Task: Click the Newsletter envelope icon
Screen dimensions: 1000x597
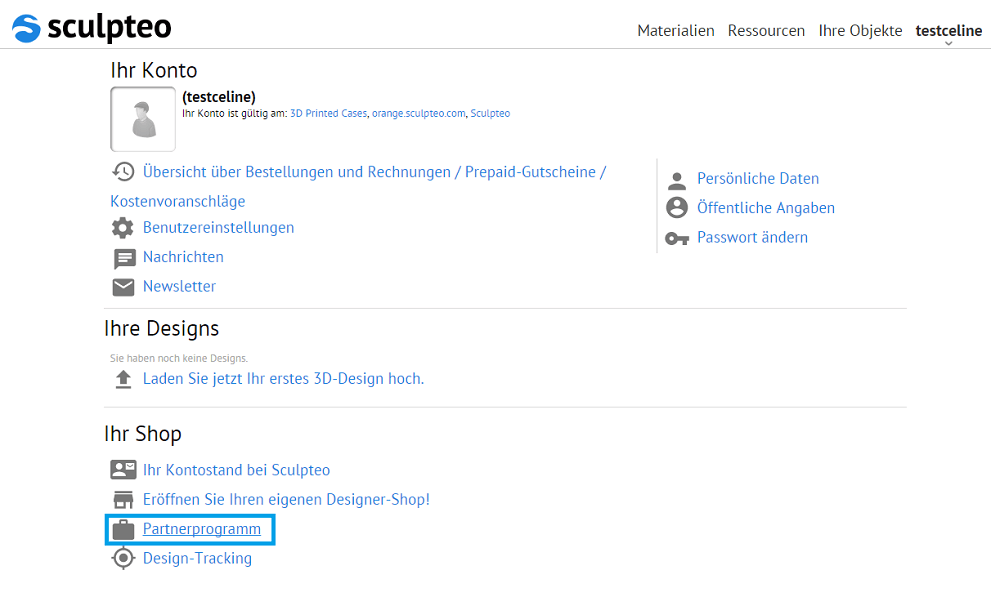Action: 123,287
